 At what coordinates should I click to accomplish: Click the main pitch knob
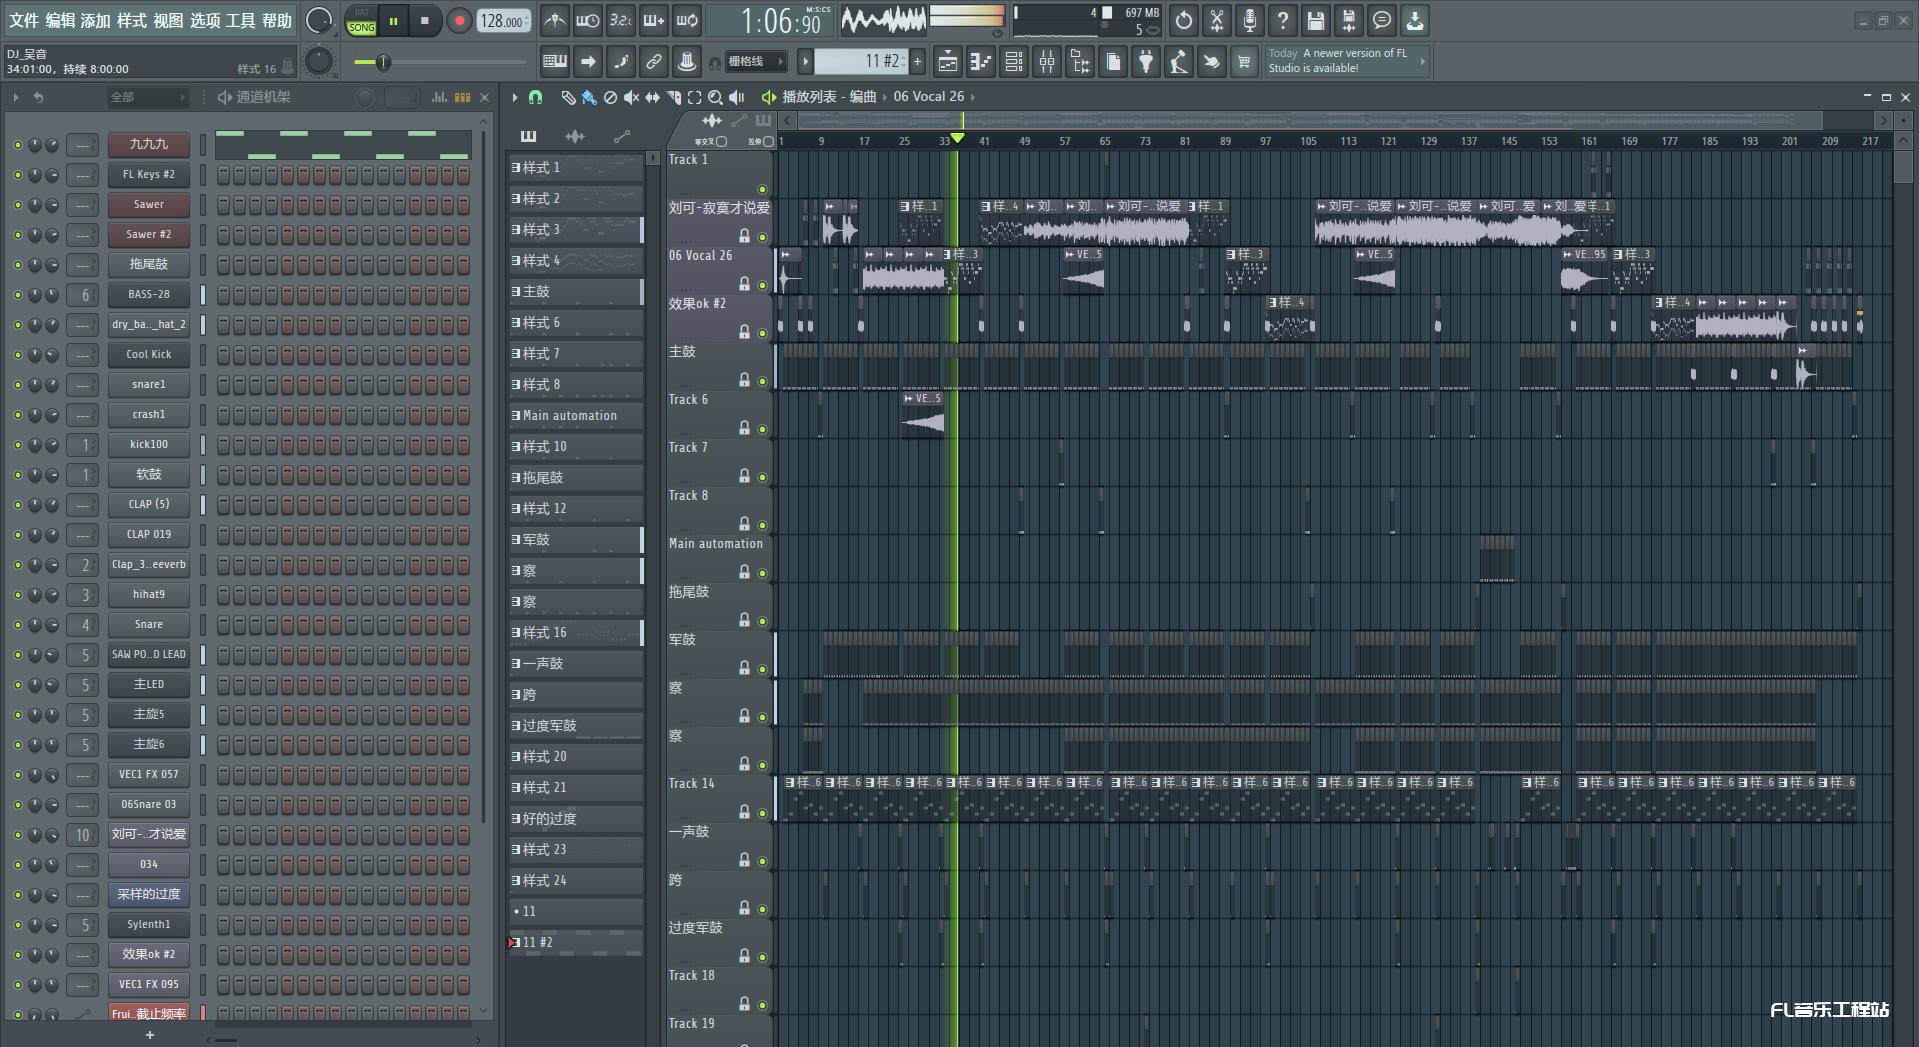click(319, 62)
